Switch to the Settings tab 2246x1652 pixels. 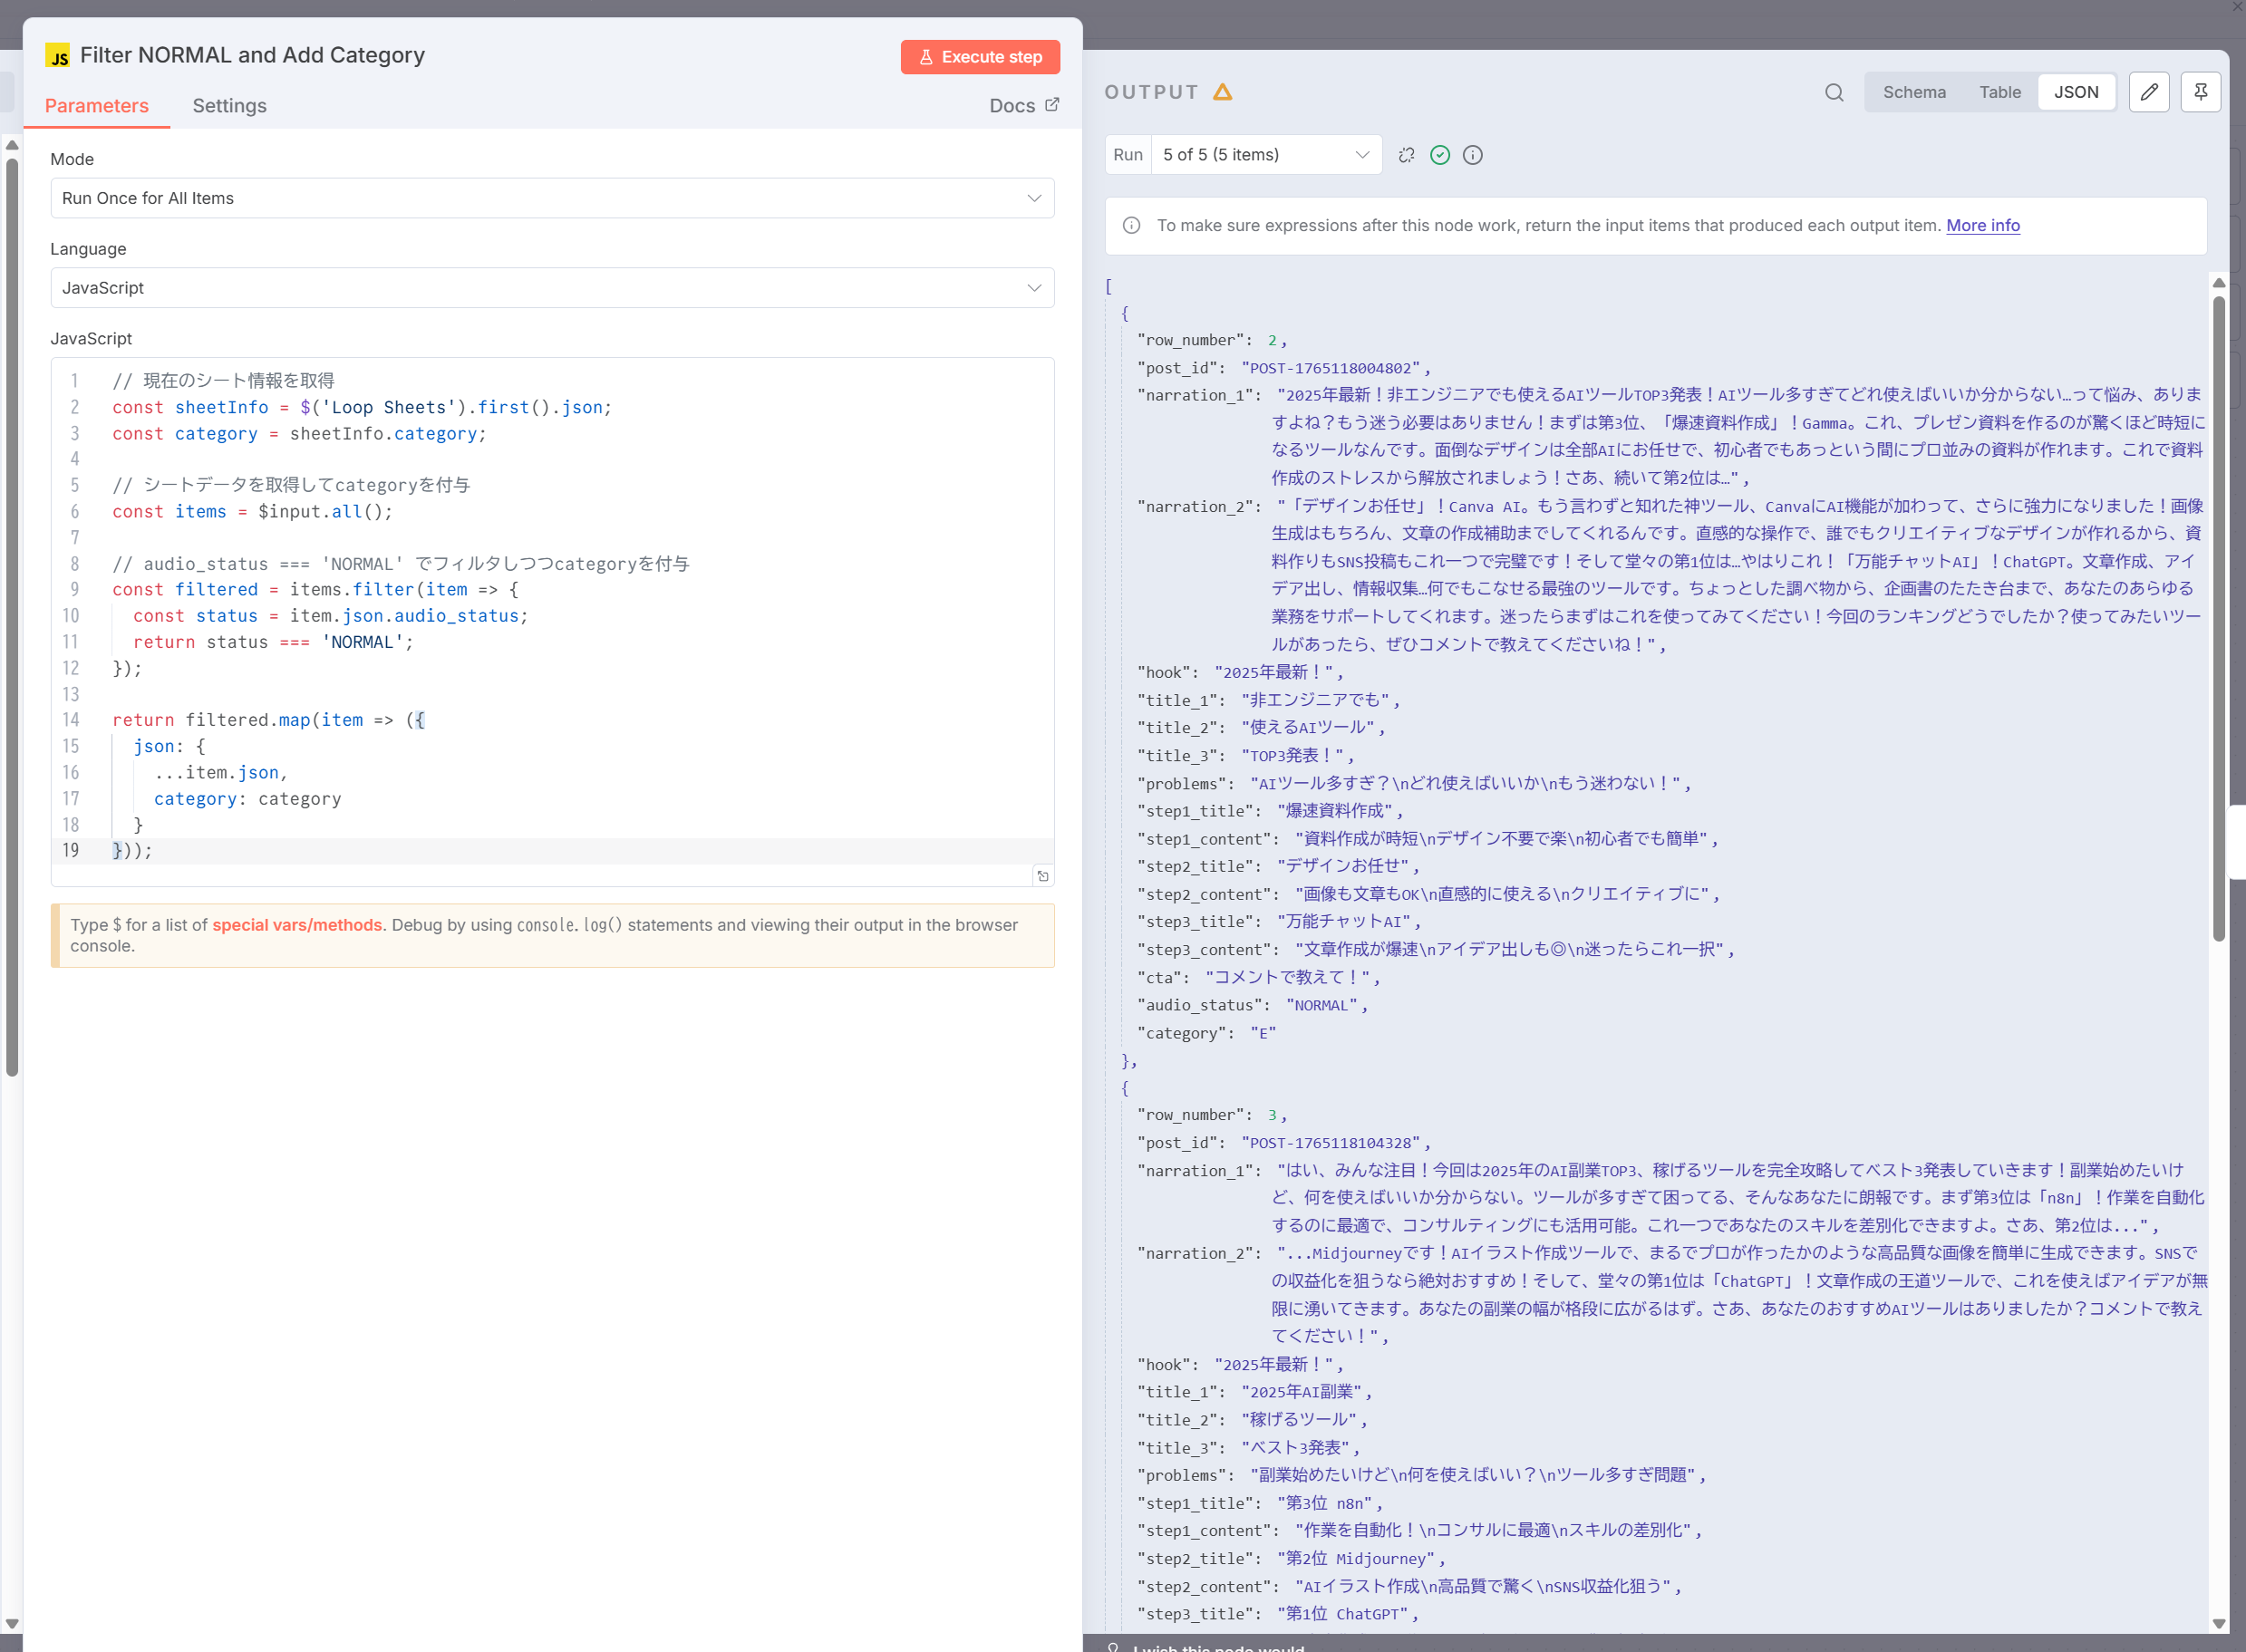[x=229, y=106]
